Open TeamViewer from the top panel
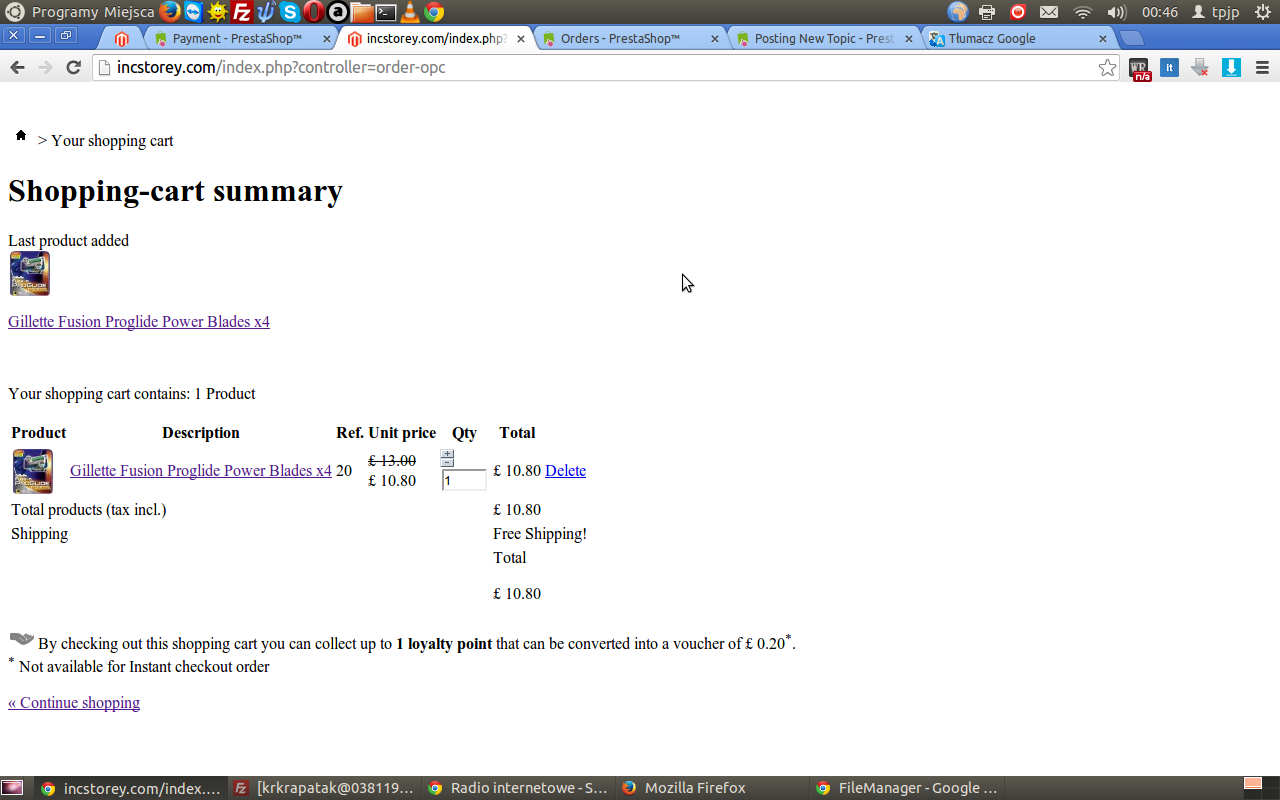Viewport: 1280px width, 800px height. (x=194, y=12)
